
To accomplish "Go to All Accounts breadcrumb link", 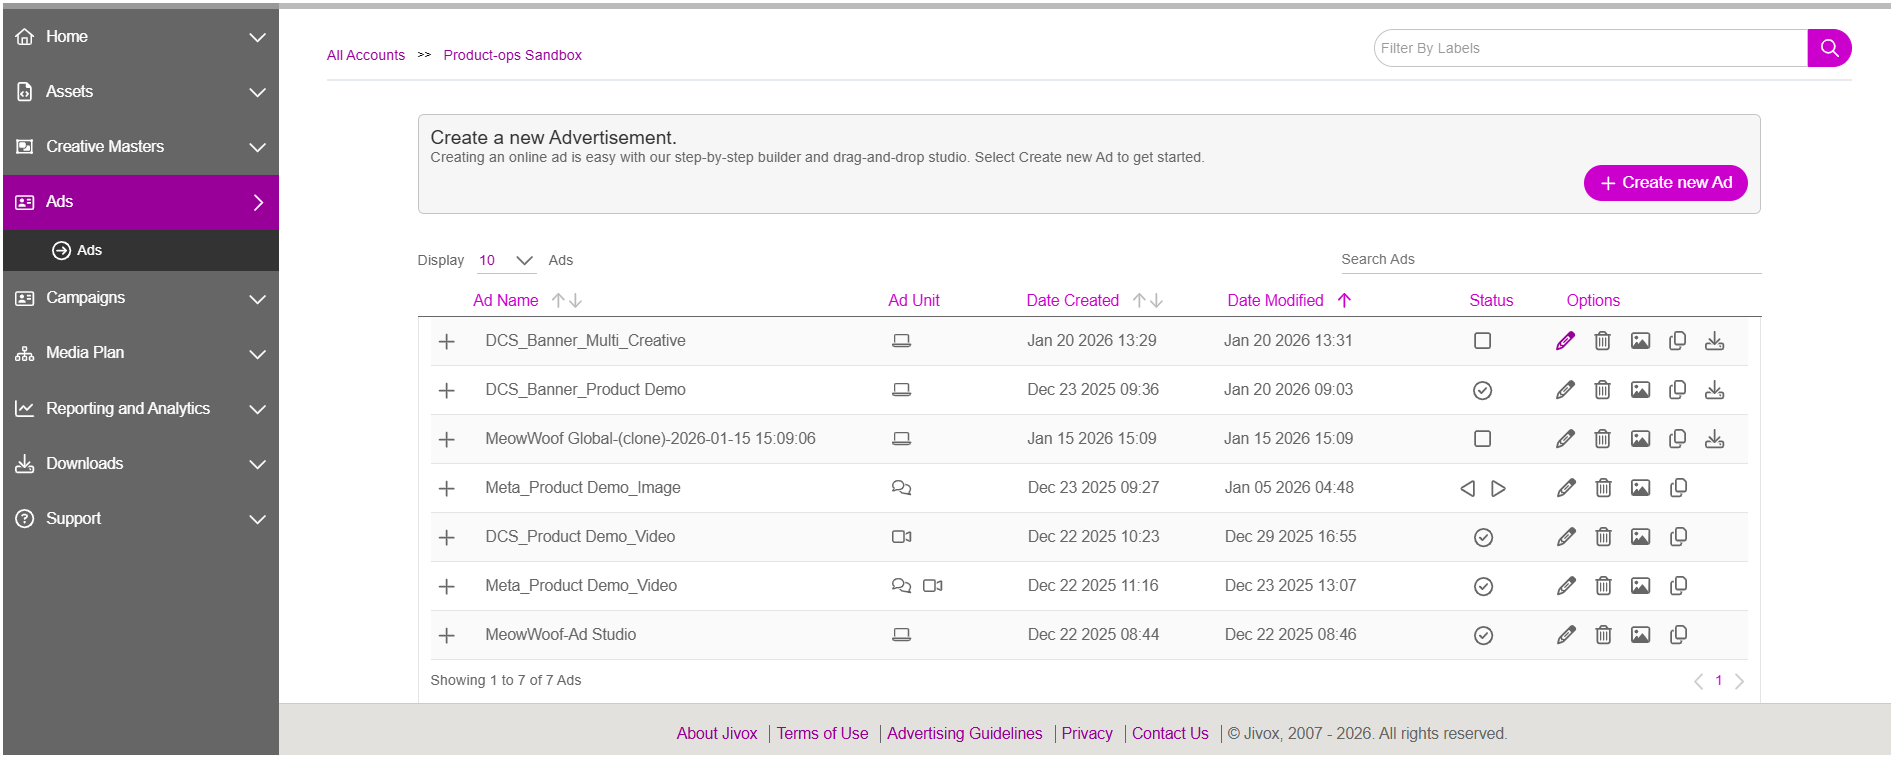I will click(366, 55).
